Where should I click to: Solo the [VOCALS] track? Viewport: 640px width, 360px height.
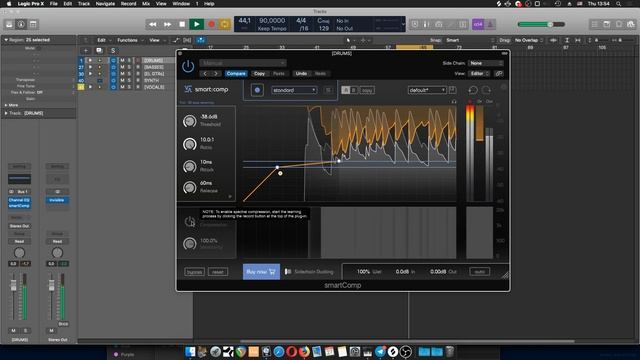pyautogui.click(x=129, y=87)
